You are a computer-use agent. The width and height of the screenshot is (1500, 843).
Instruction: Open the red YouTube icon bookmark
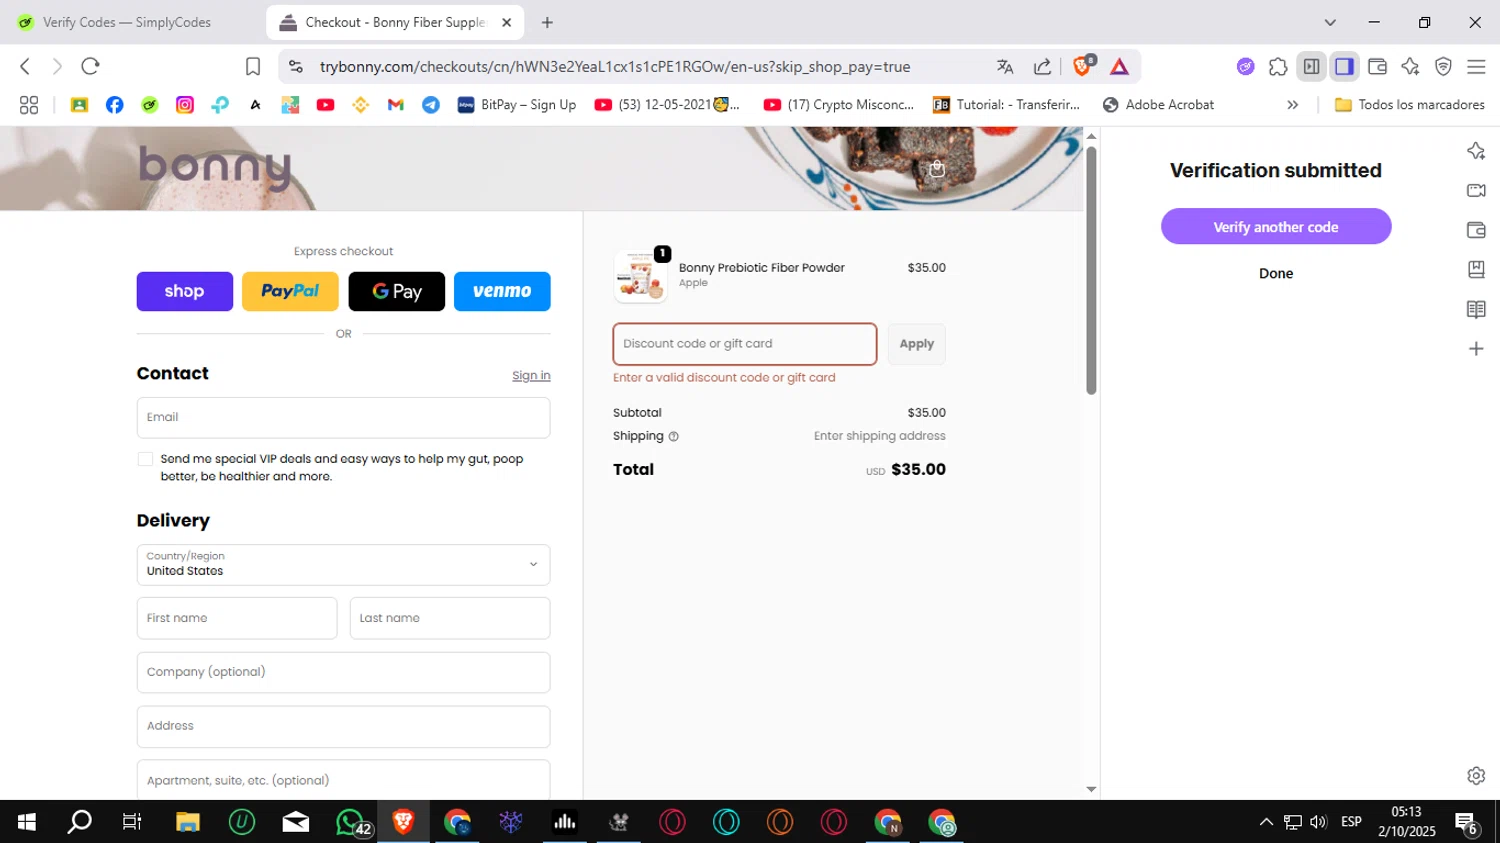tap(326, 104)
